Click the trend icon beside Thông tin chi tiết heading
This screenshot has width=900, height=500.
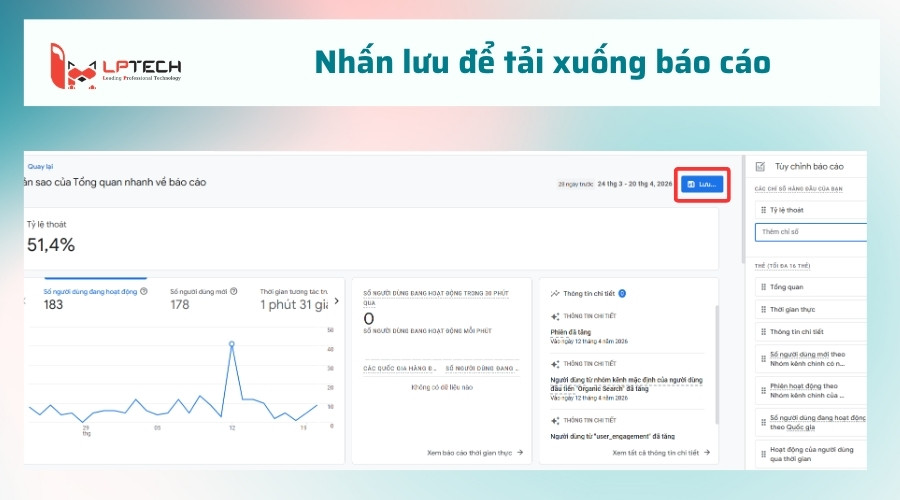coord(554,293)
